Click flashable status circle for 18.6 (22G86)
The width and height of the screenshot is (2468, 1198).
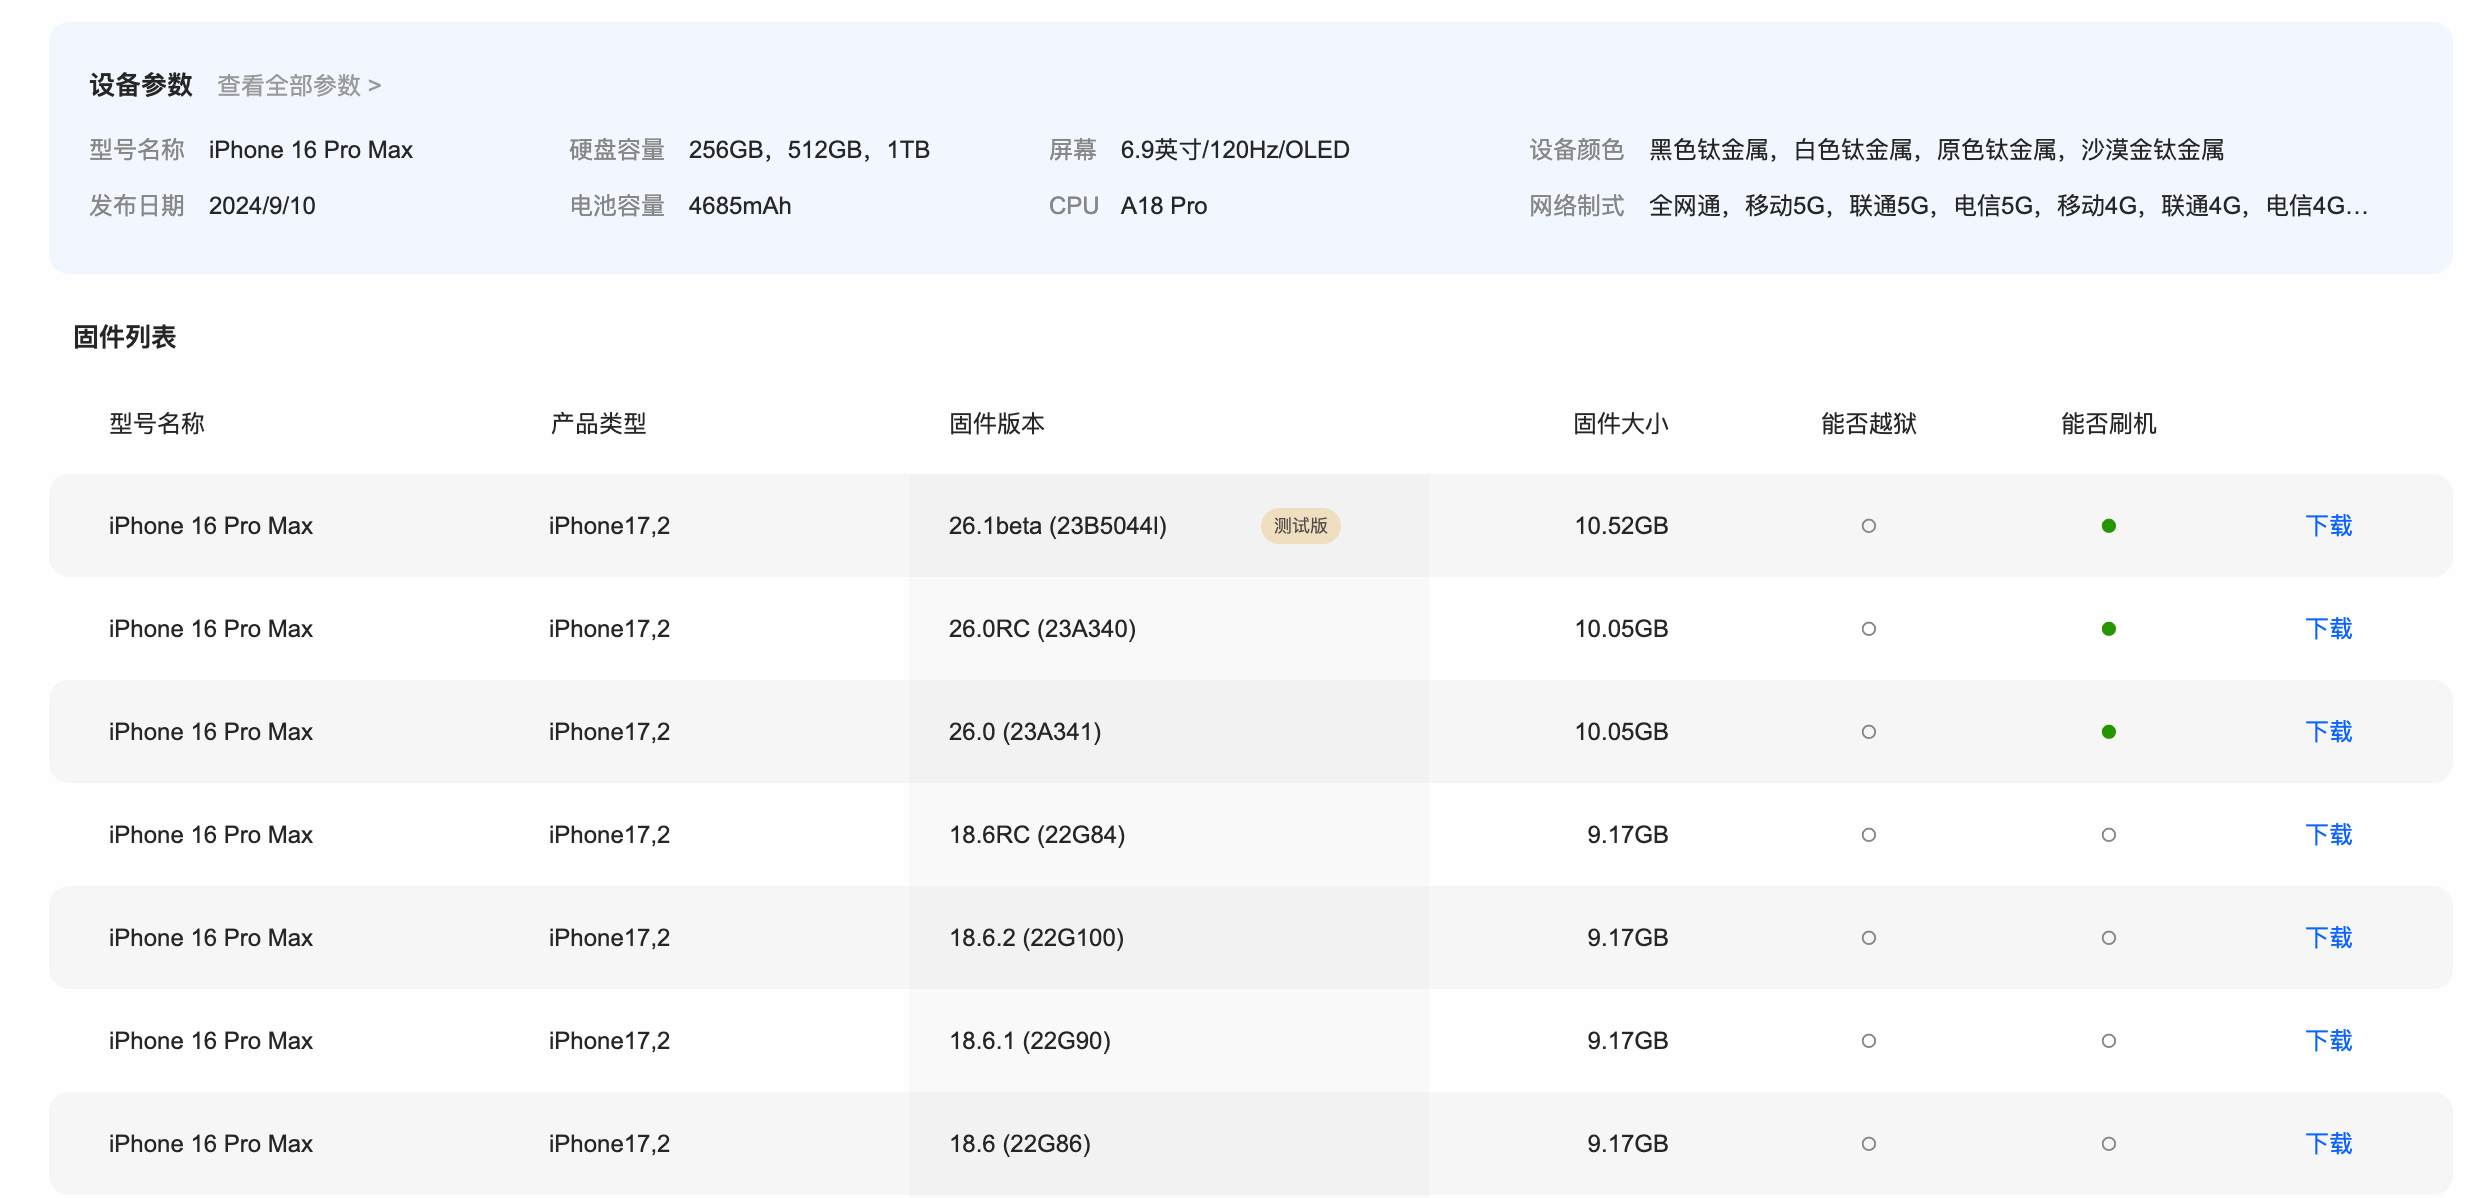[2108, 1144]
